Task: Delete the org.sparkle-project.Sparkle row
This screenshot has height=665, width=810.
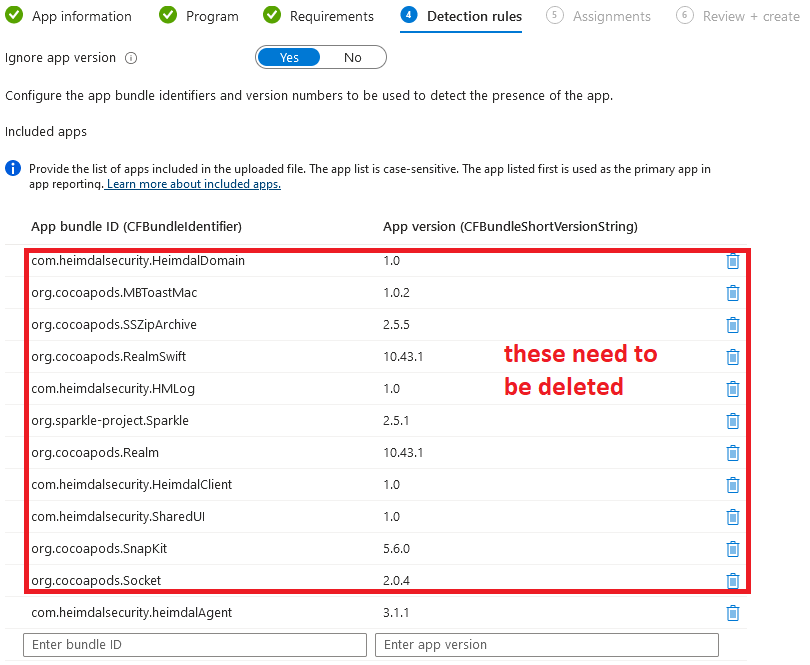Action: coord(733,421)
